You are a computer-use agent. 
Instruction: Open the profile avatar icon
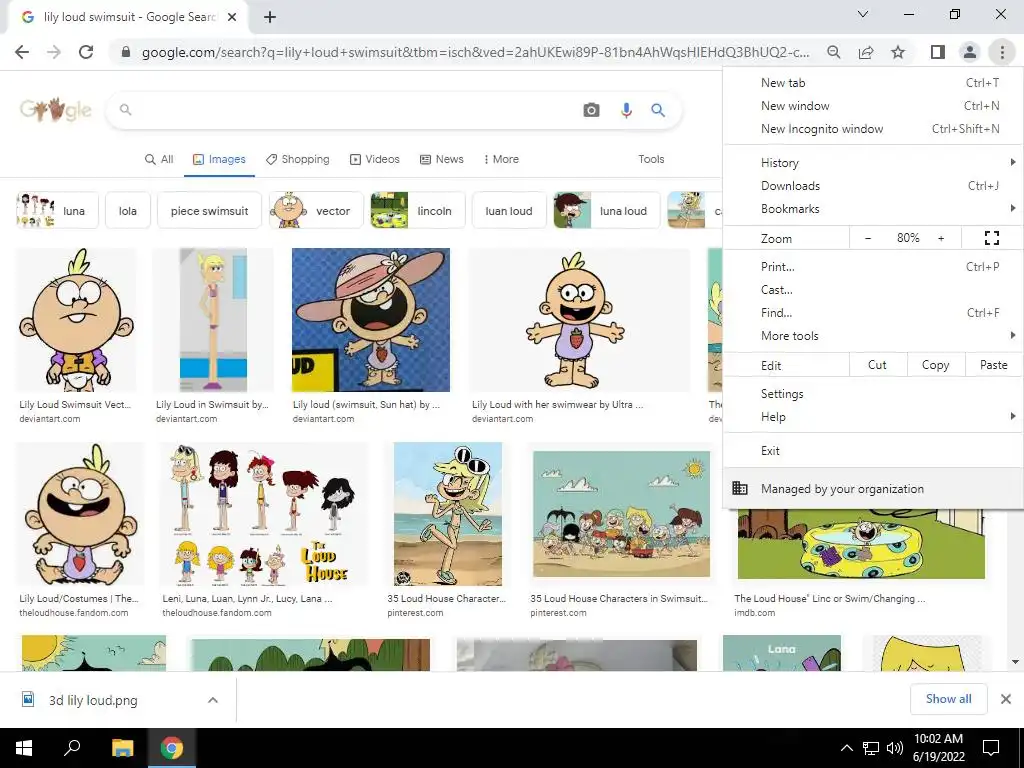pos(970,52)
